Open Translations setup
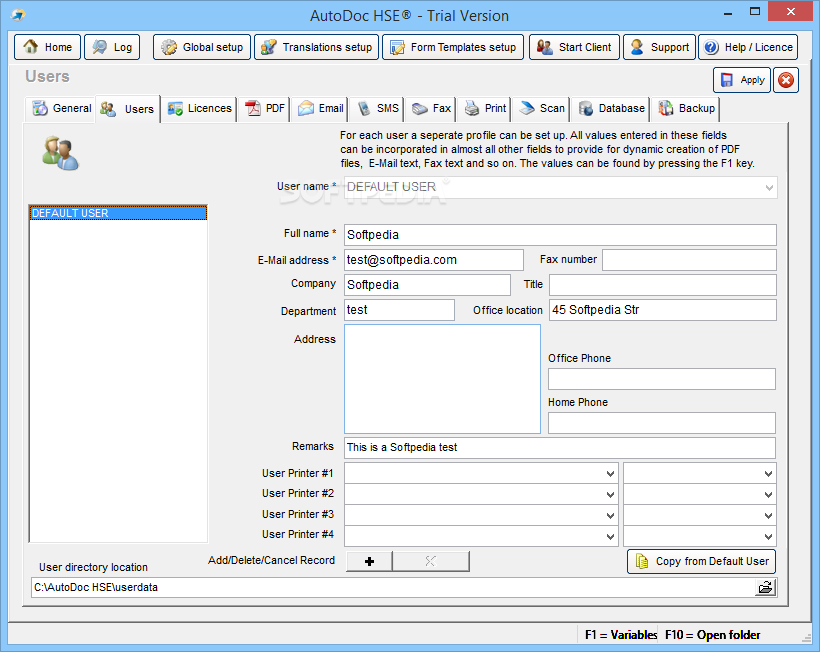 point(316,47)
